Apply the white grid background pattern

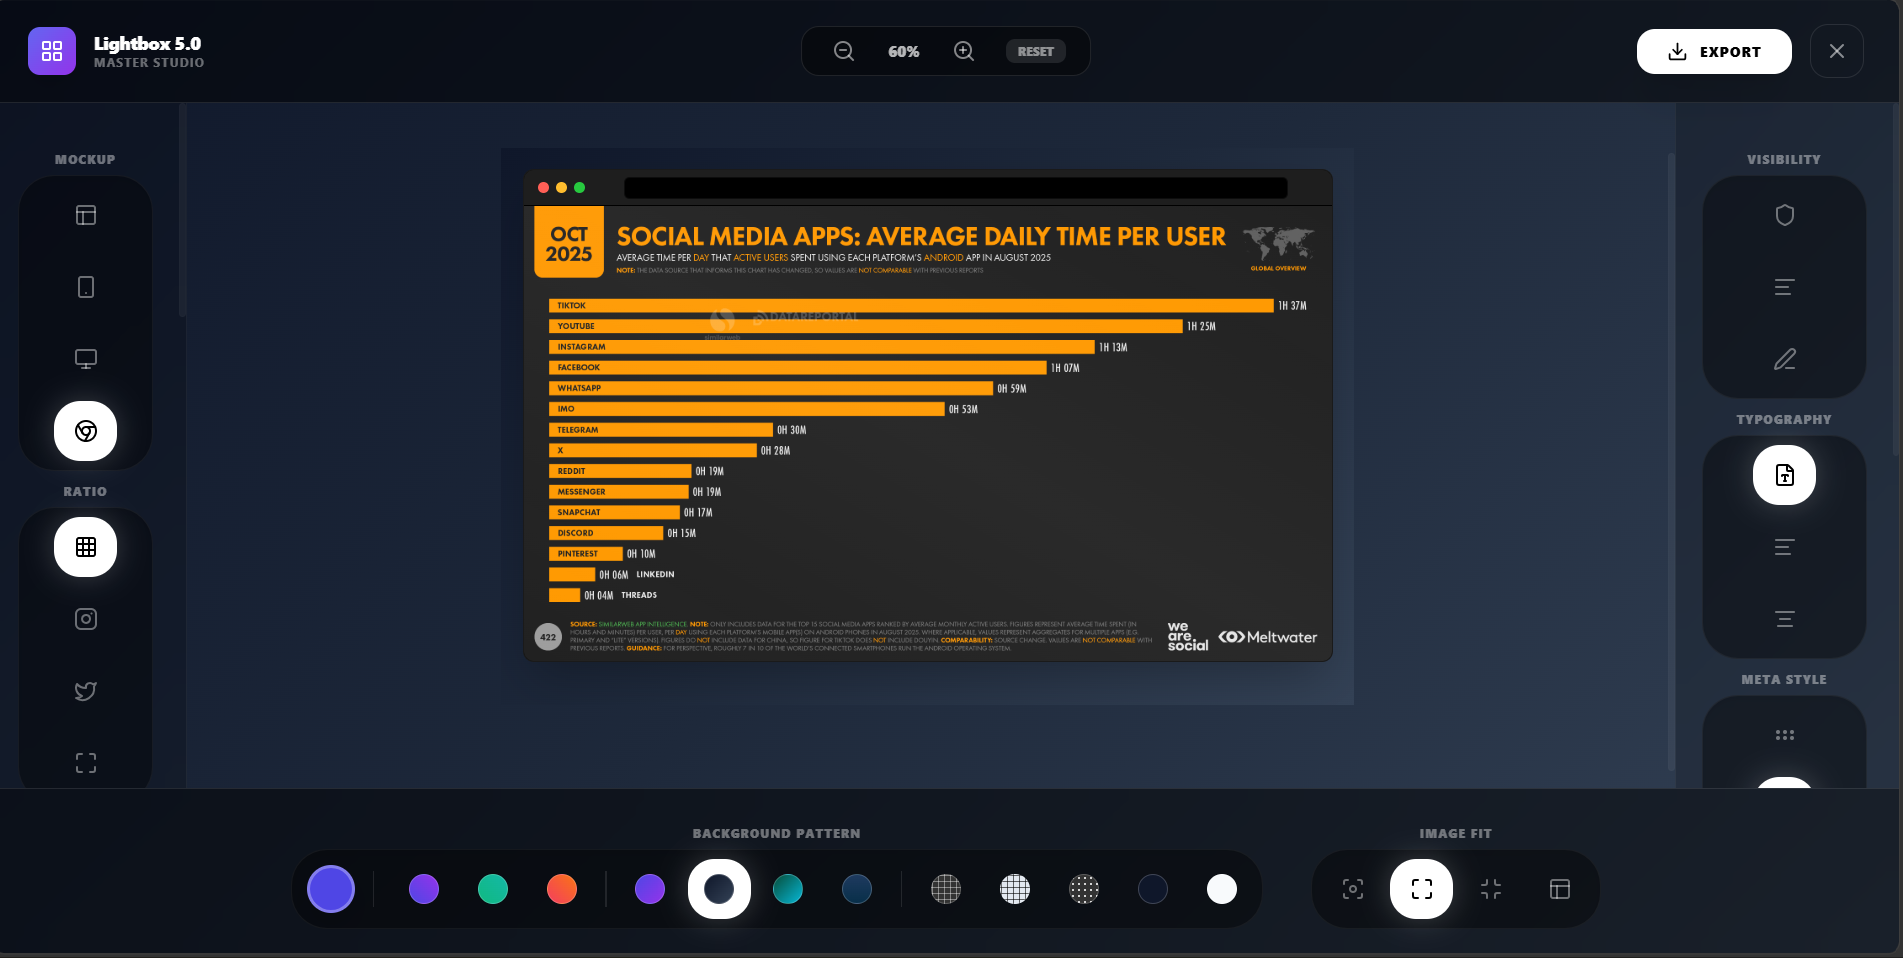(x=1015, y=889)
